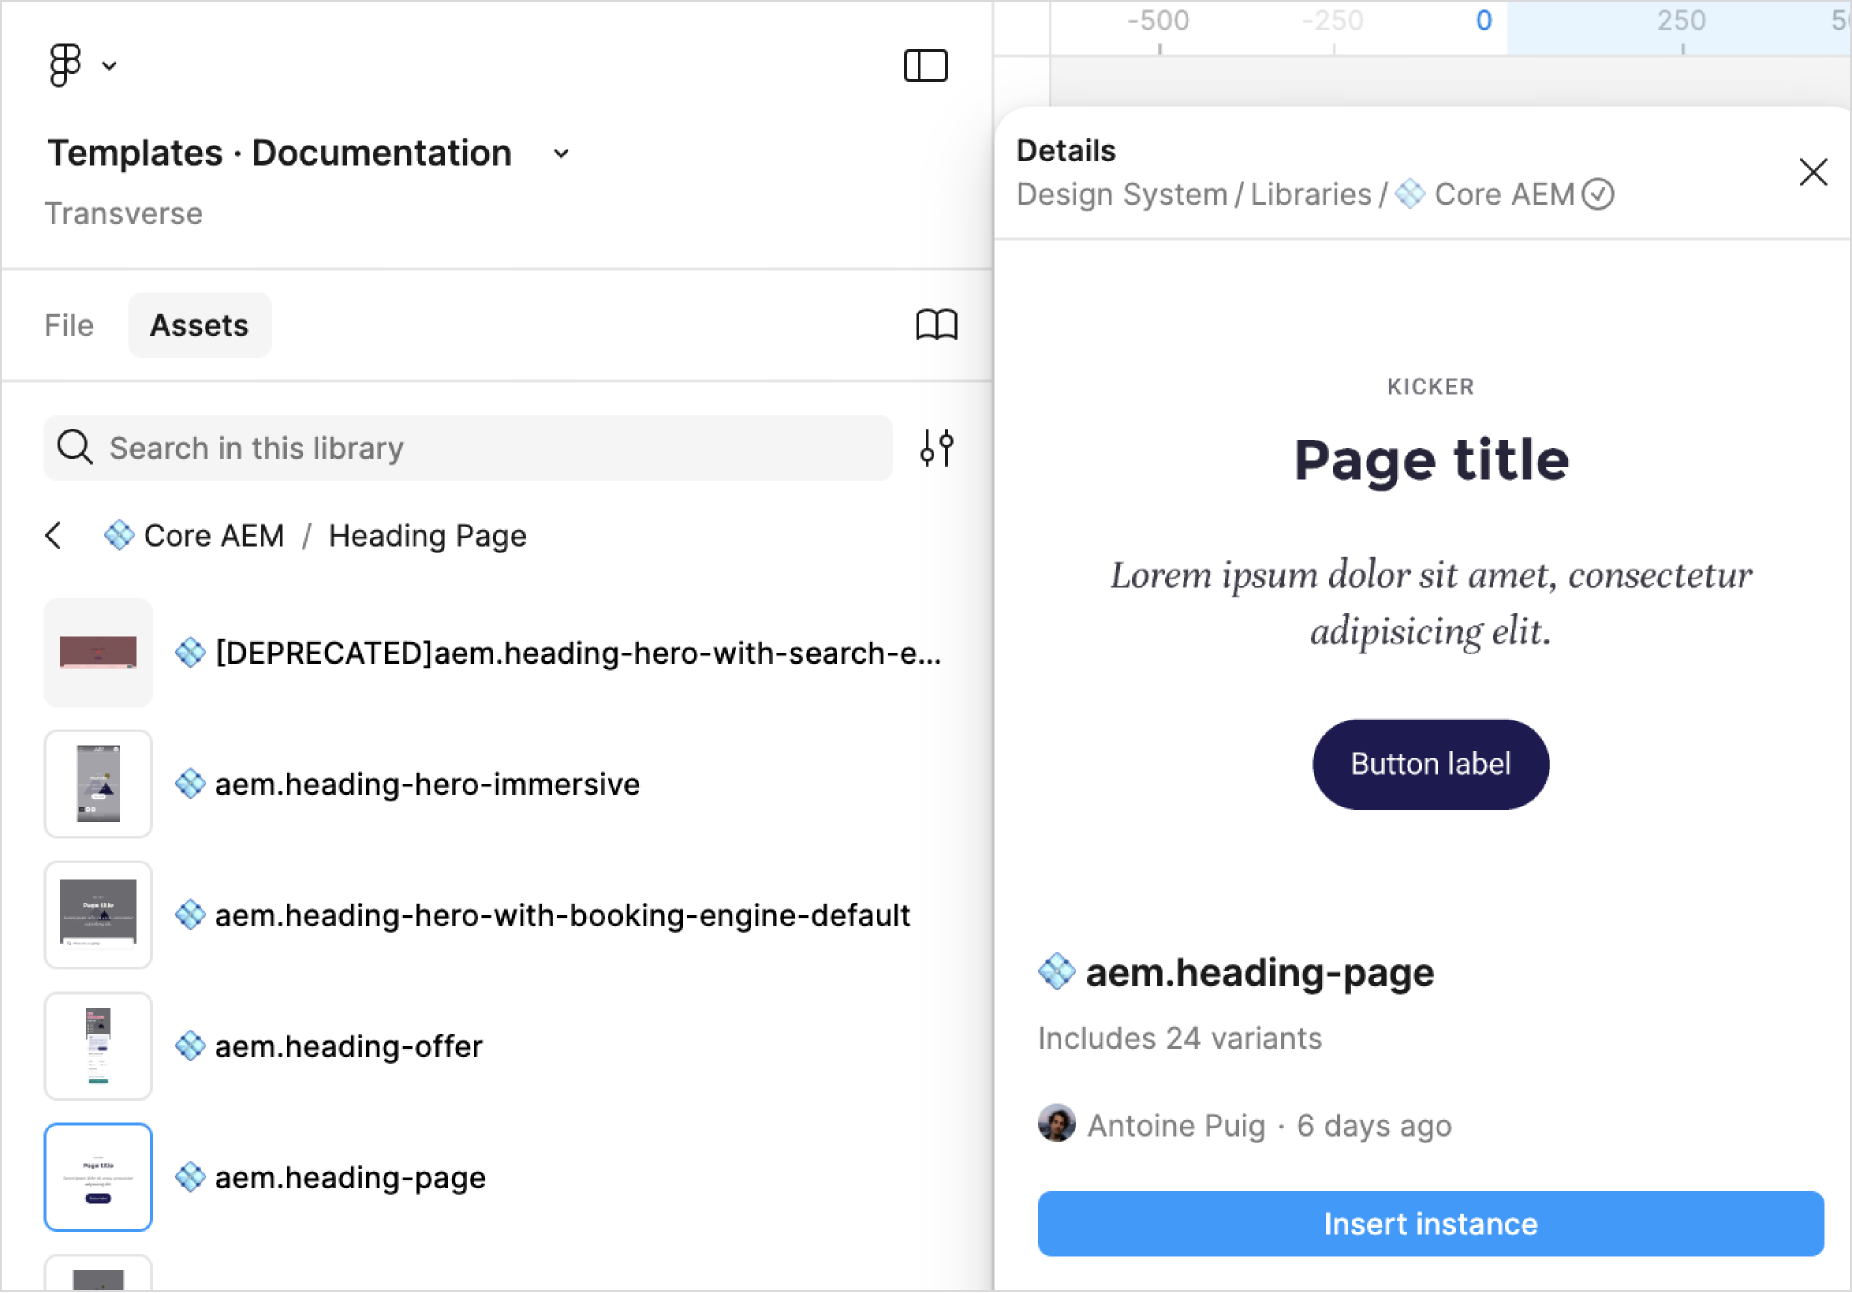Open the chevron next to the Figma logo
1852x1293 pixels.
pyautogui.click(x=110, y=66)
